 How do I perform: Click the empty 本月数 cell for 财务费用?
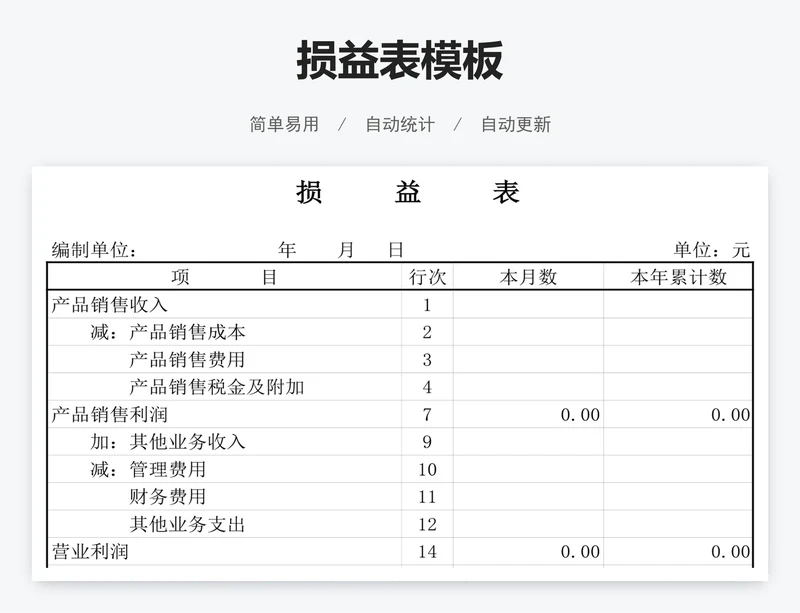point(528,497)
